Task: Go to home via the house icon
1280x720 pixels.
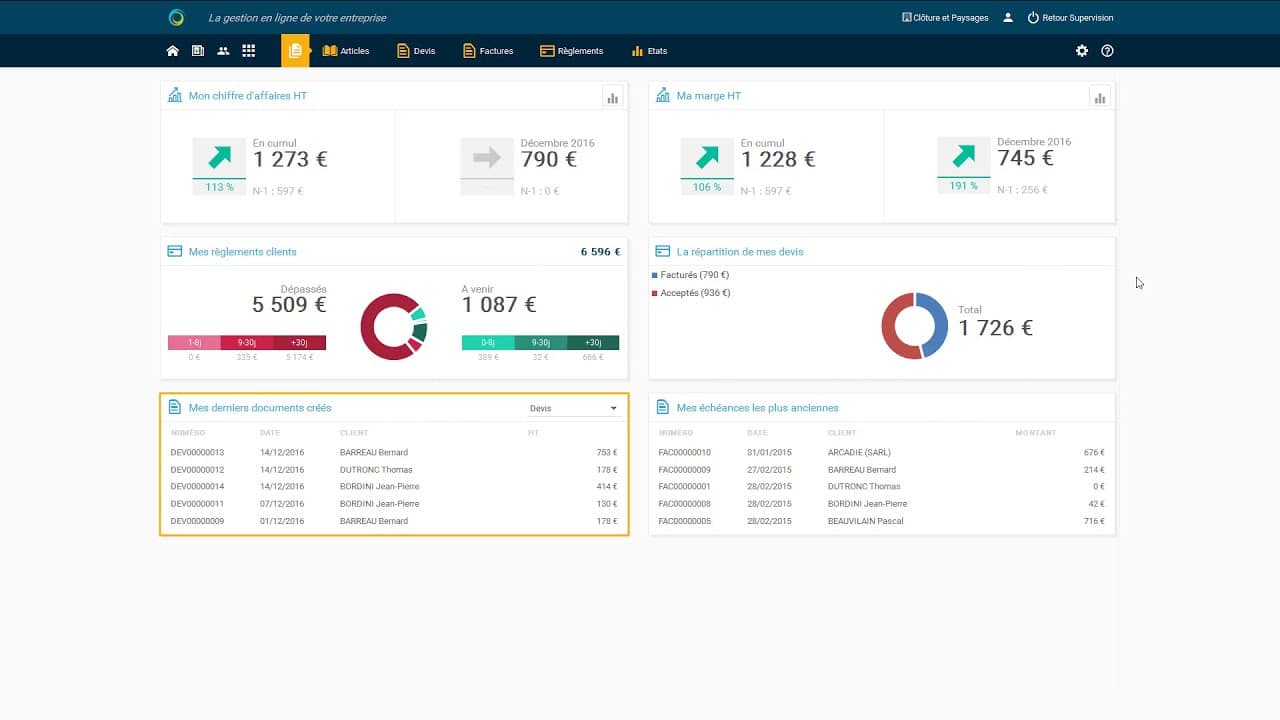Action: pyautogui.click(x=172, y=50)
